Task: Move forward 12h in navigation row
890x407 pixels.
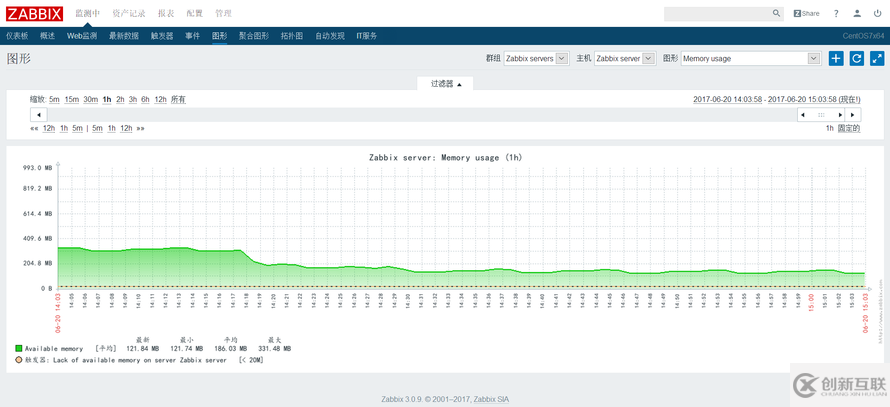Action: pos(126,128)
